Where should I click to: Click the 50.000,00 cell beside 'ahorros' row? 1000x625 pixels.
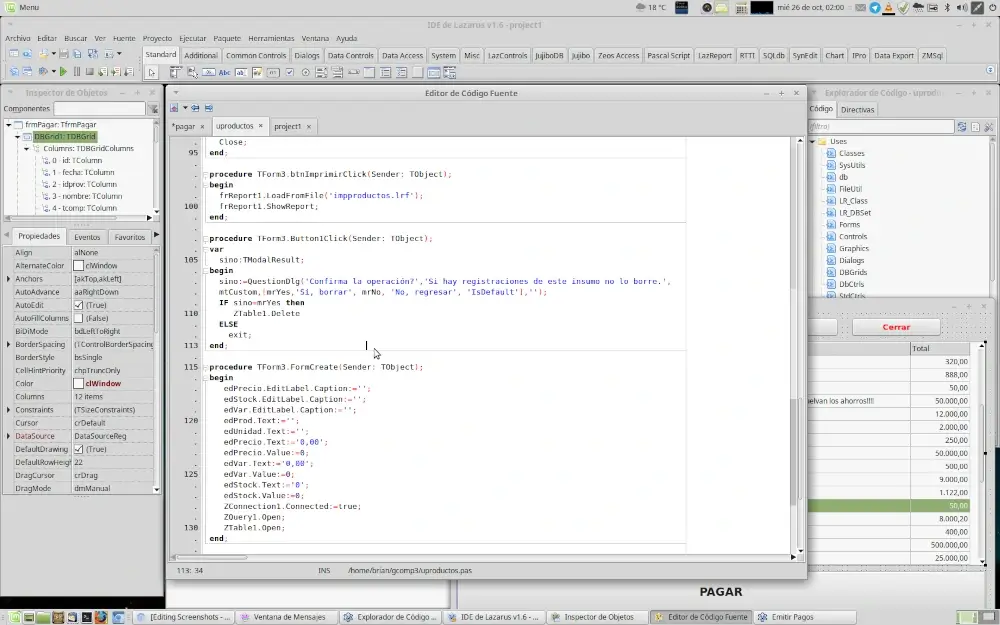pos(940,401)
